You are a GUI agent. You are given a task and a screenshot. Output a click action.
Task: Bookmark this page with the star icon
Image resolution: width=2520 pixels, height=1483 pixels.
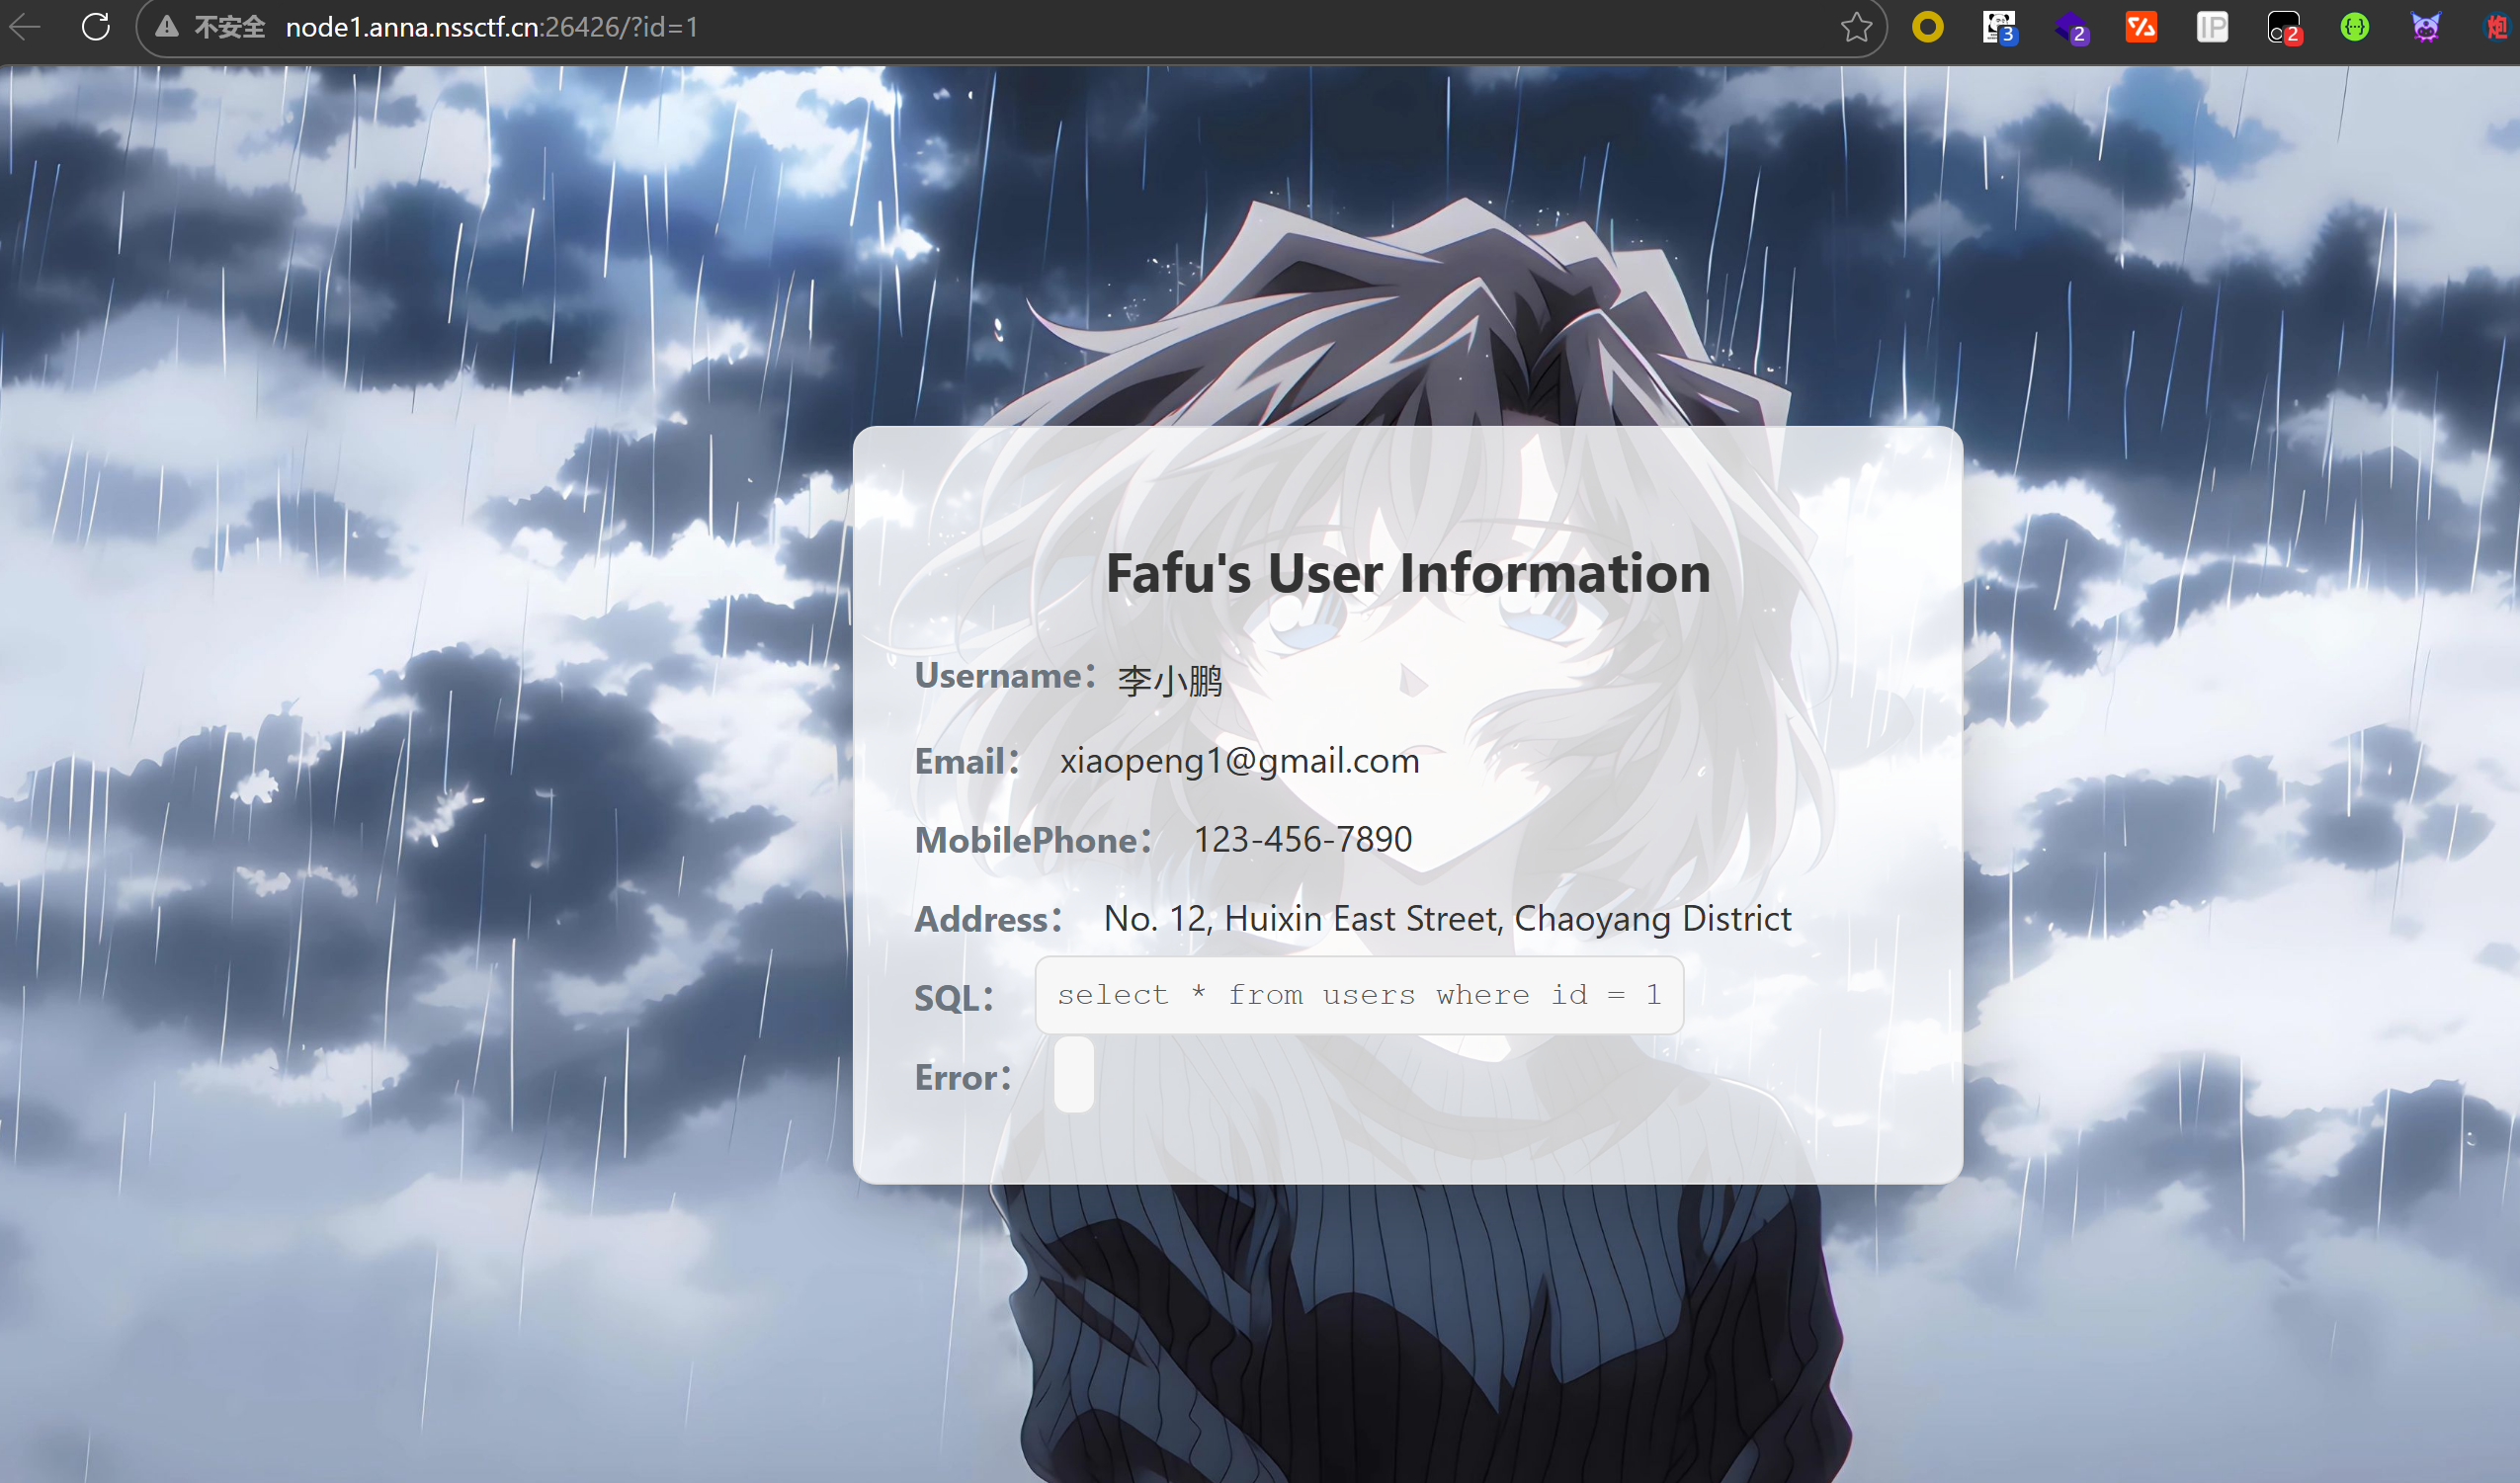(x=1856, y=27)
